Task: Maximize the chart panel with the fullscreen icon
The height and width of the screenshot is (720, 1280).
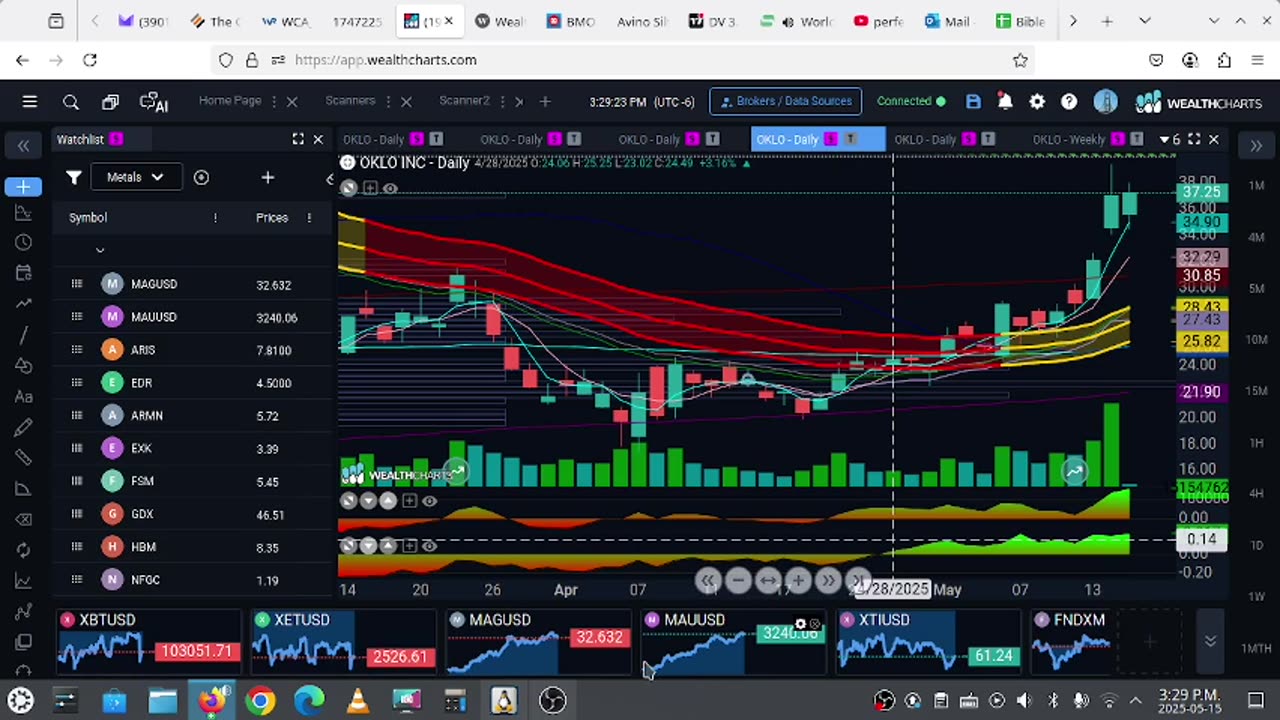Action: [1194, 139]
